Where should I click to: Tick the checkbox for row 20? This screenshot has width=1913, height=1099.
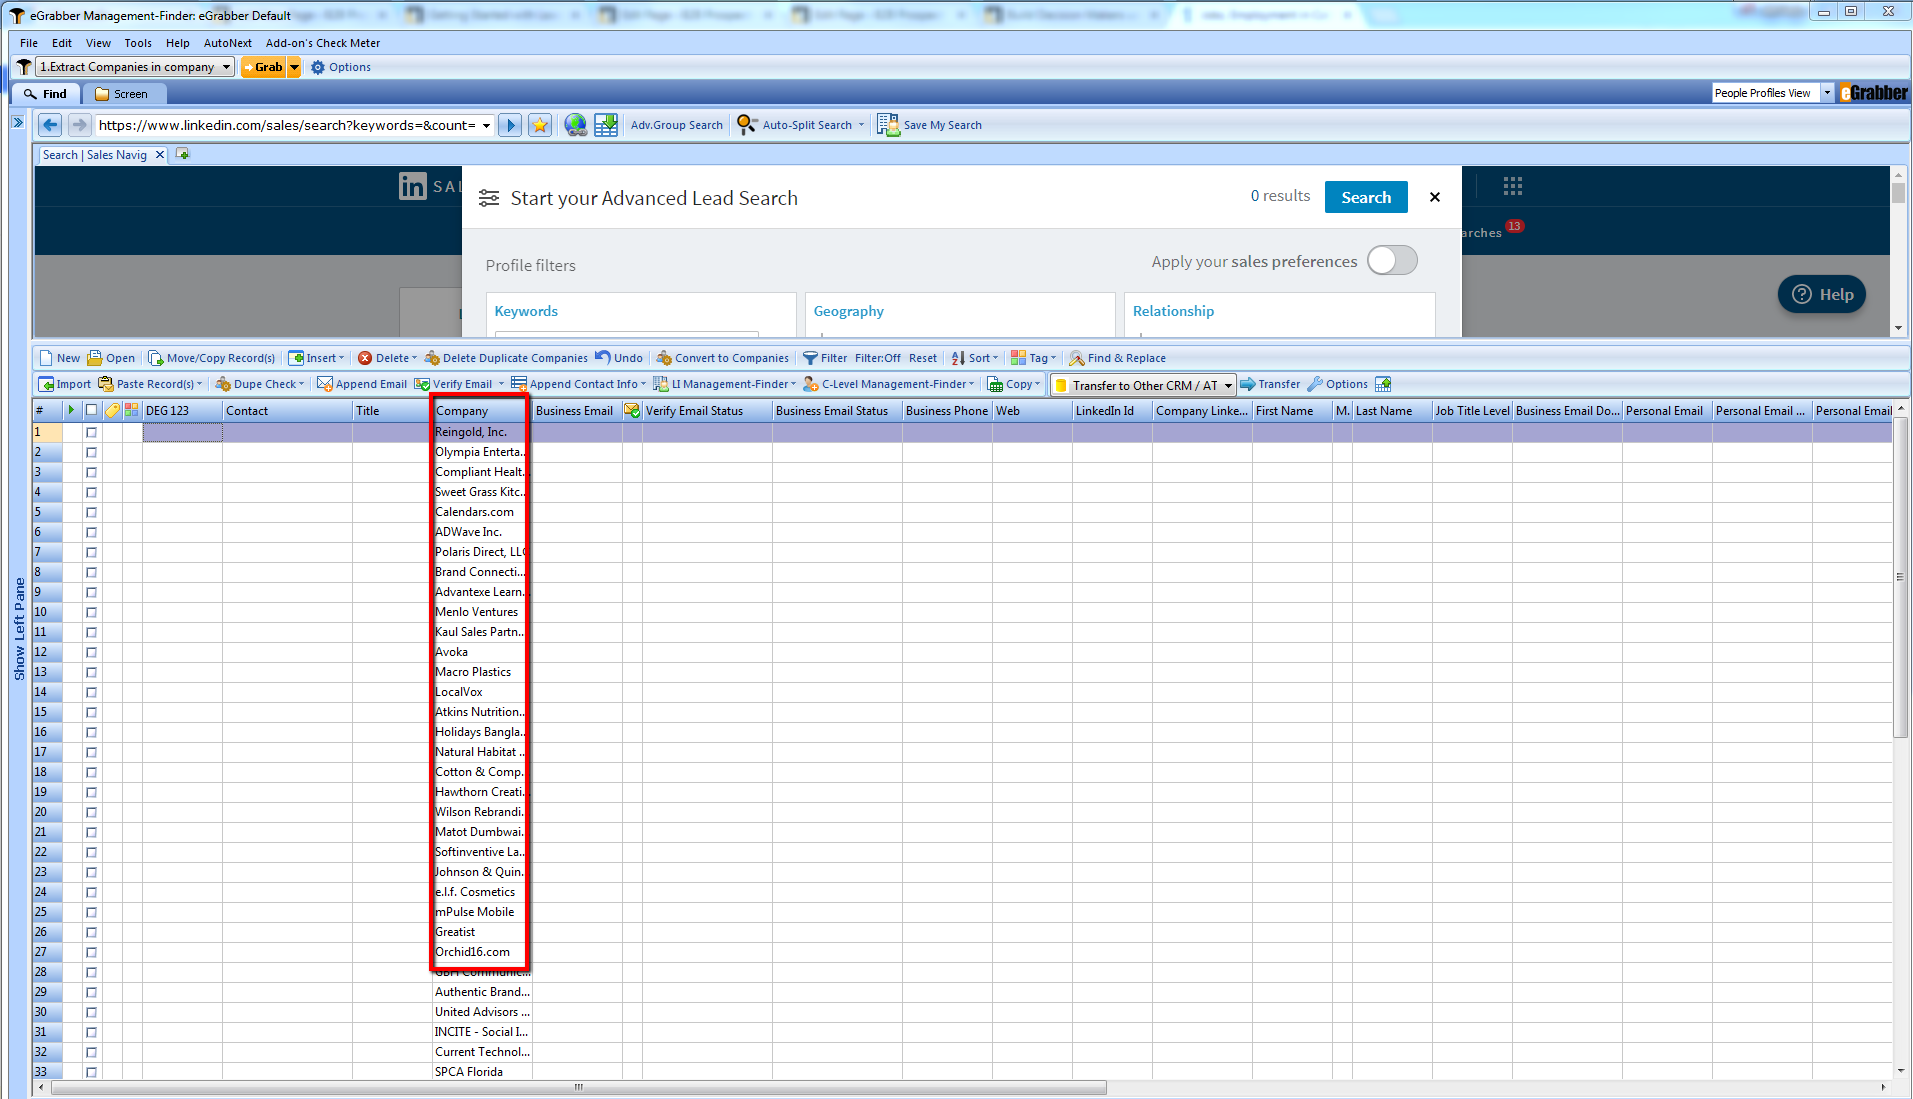(91, 812)
